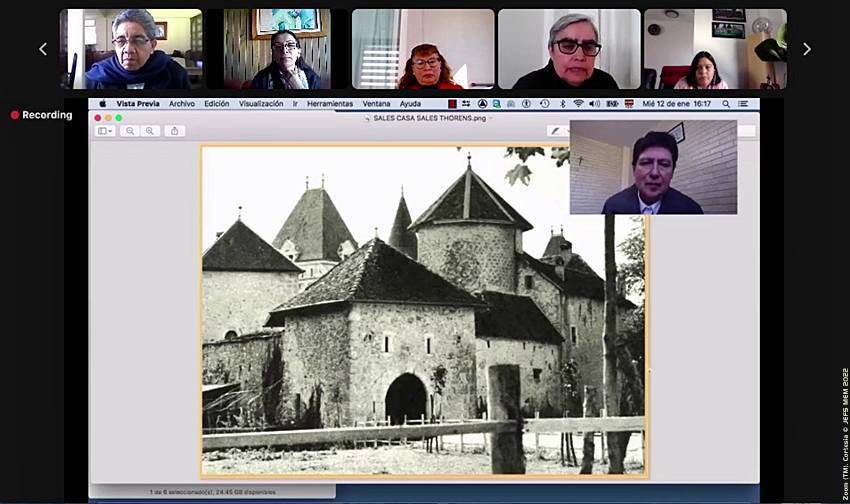Image resolution: width=850 pixels, height=504 pixels.
Task: Click the zoom in magnifier button
Action: pos(150,131)
